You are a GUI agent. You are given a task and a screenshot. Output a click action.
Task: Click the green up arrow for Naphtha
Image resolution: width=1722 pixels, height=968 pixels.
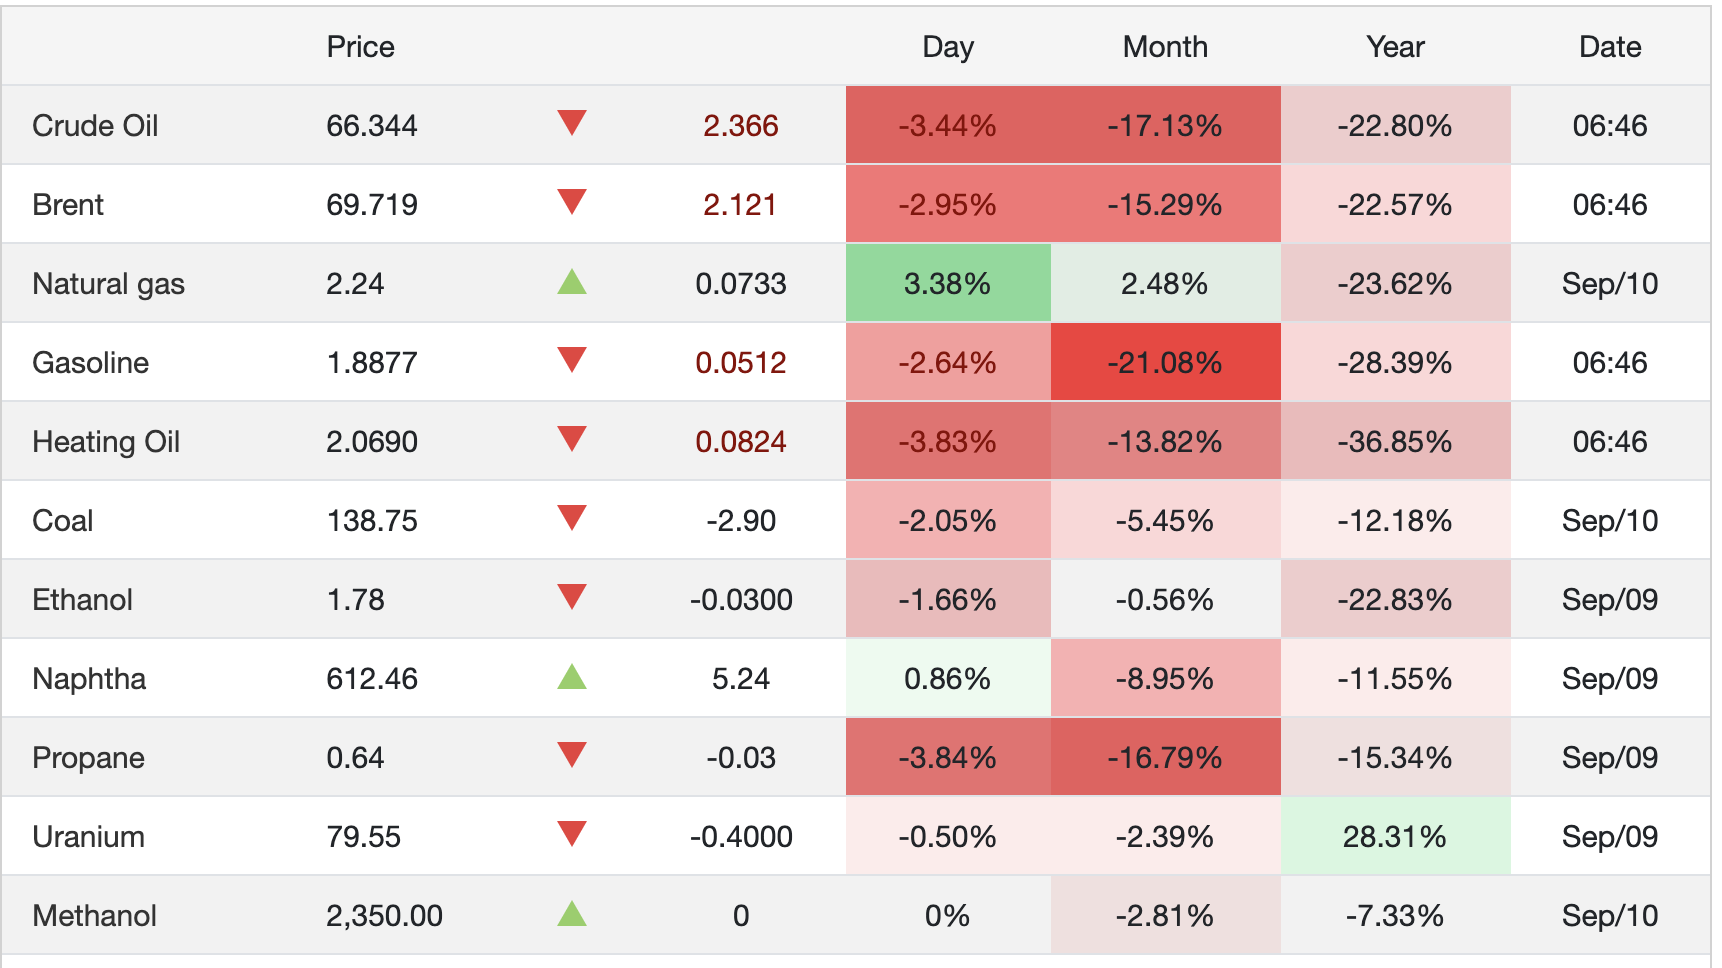(x=572, y=676)
